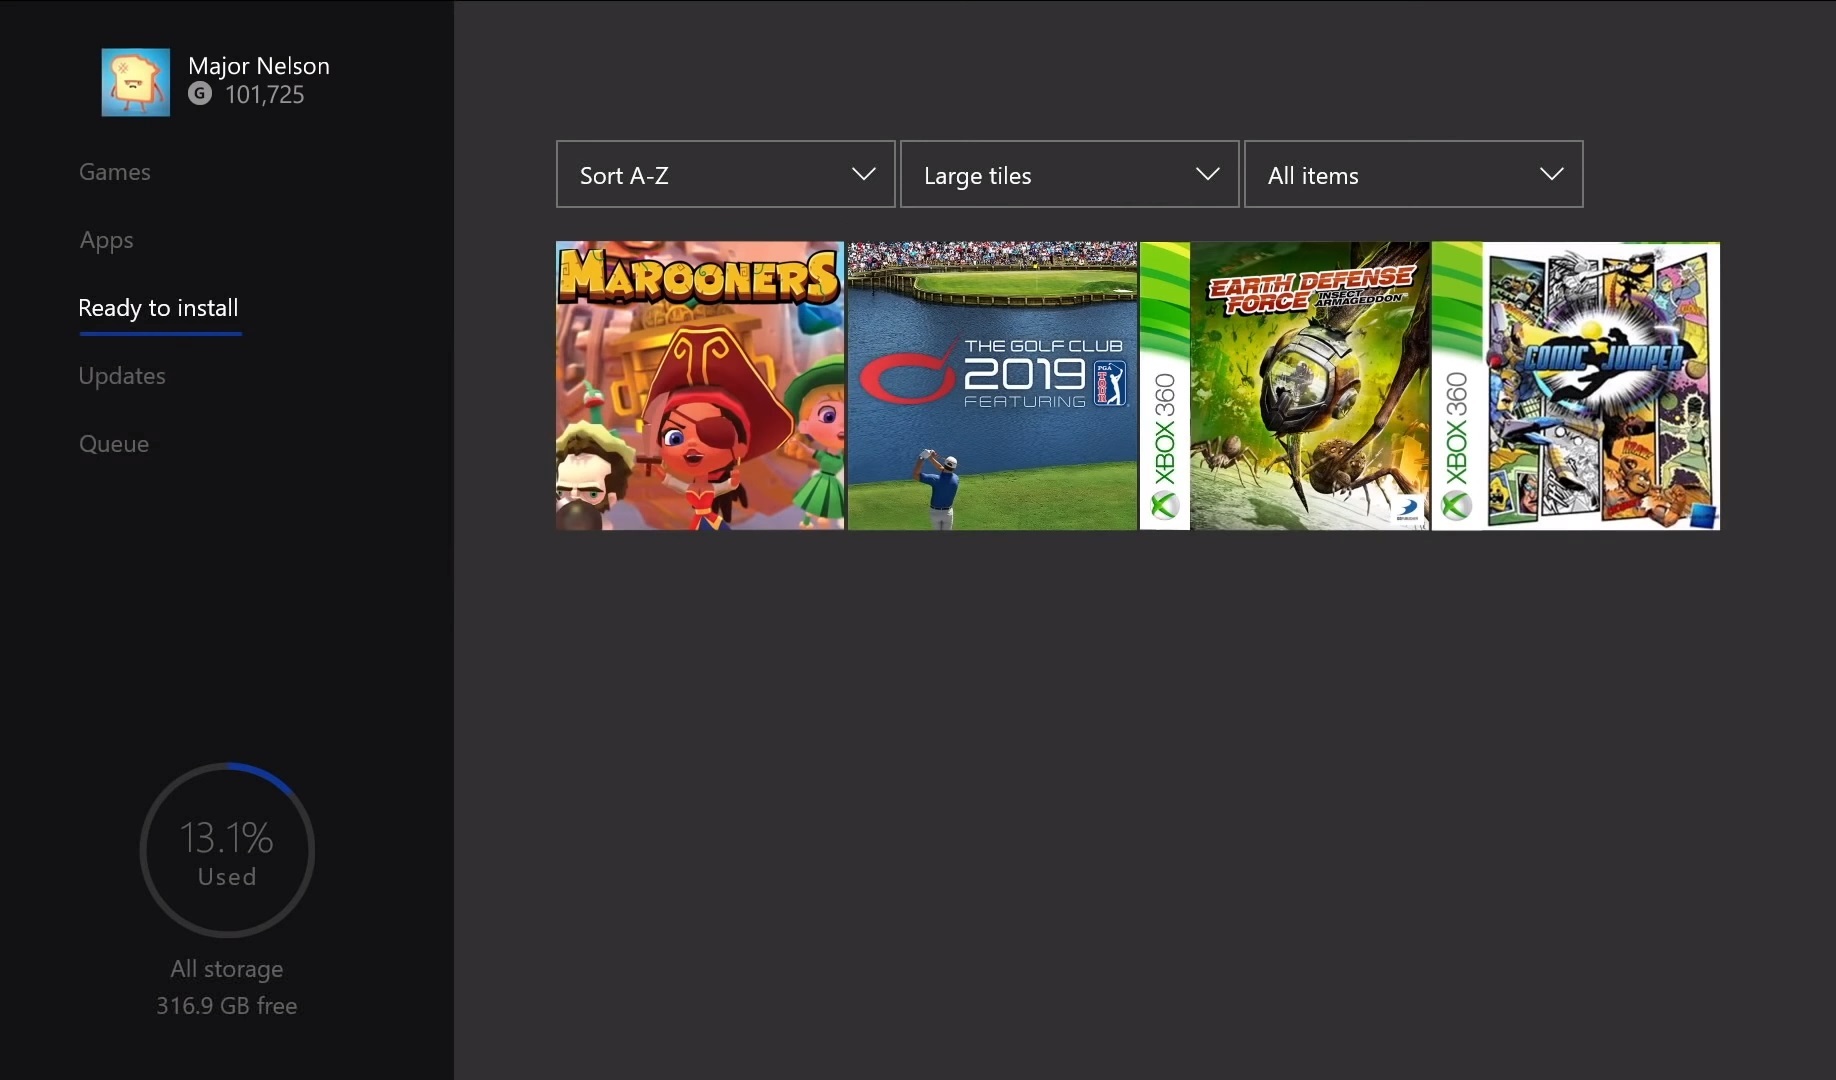The image size is (1836, 1080).
Task: Click the 13.1% Used storage ring
Action: pyautogui.click(x=227, y=850)
